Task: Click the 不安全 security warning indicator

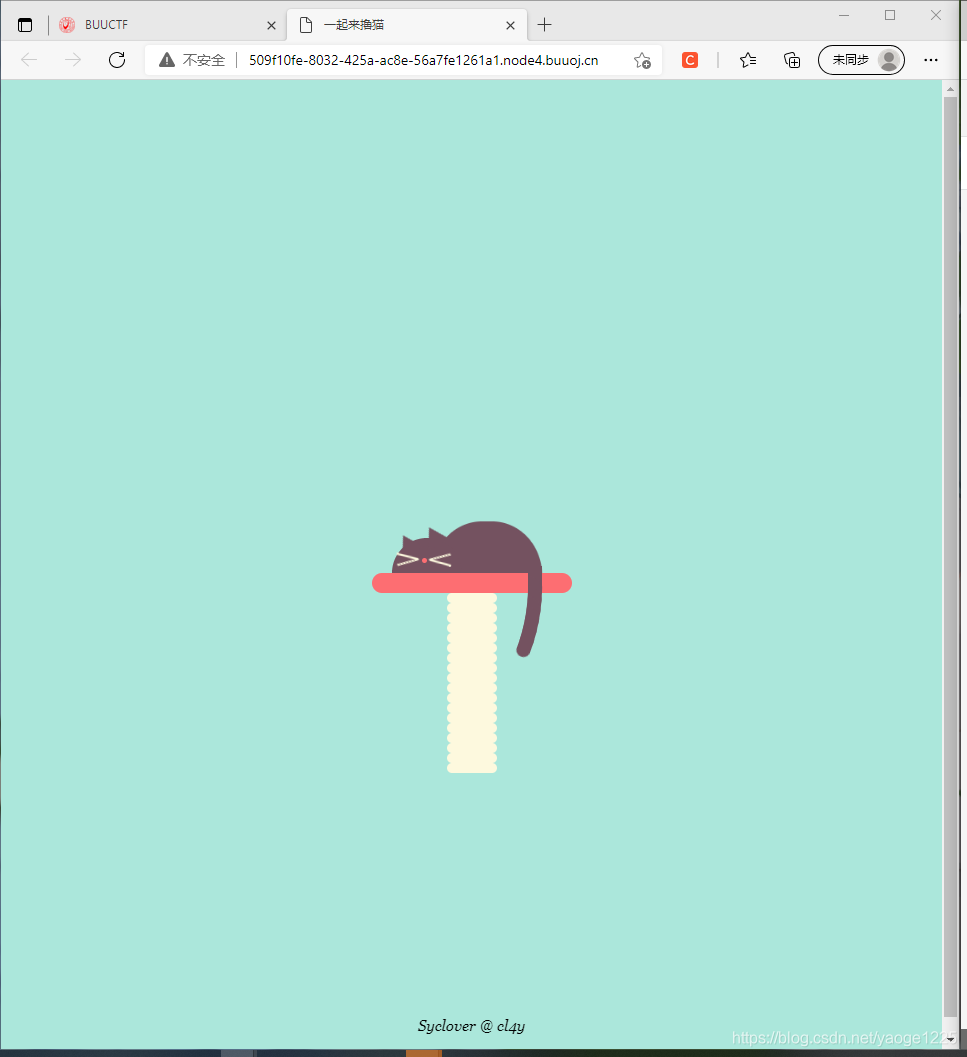Action: click(192, 60)
